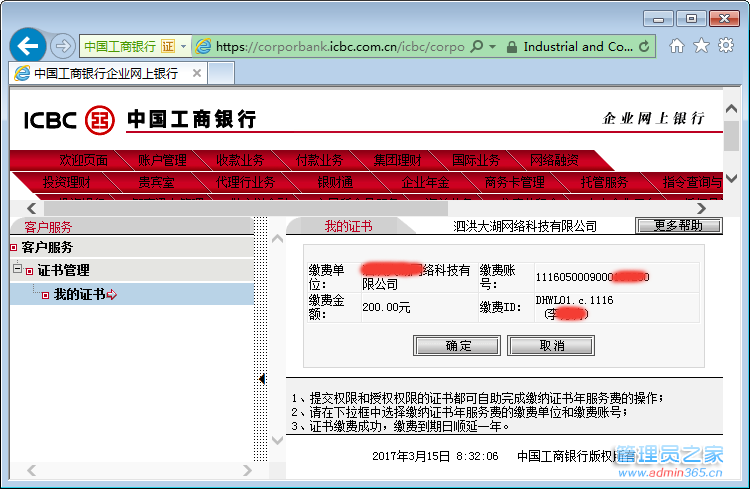Open the 账户管理 menu
This screenshot has height=489, width=750.
(162, 160)
